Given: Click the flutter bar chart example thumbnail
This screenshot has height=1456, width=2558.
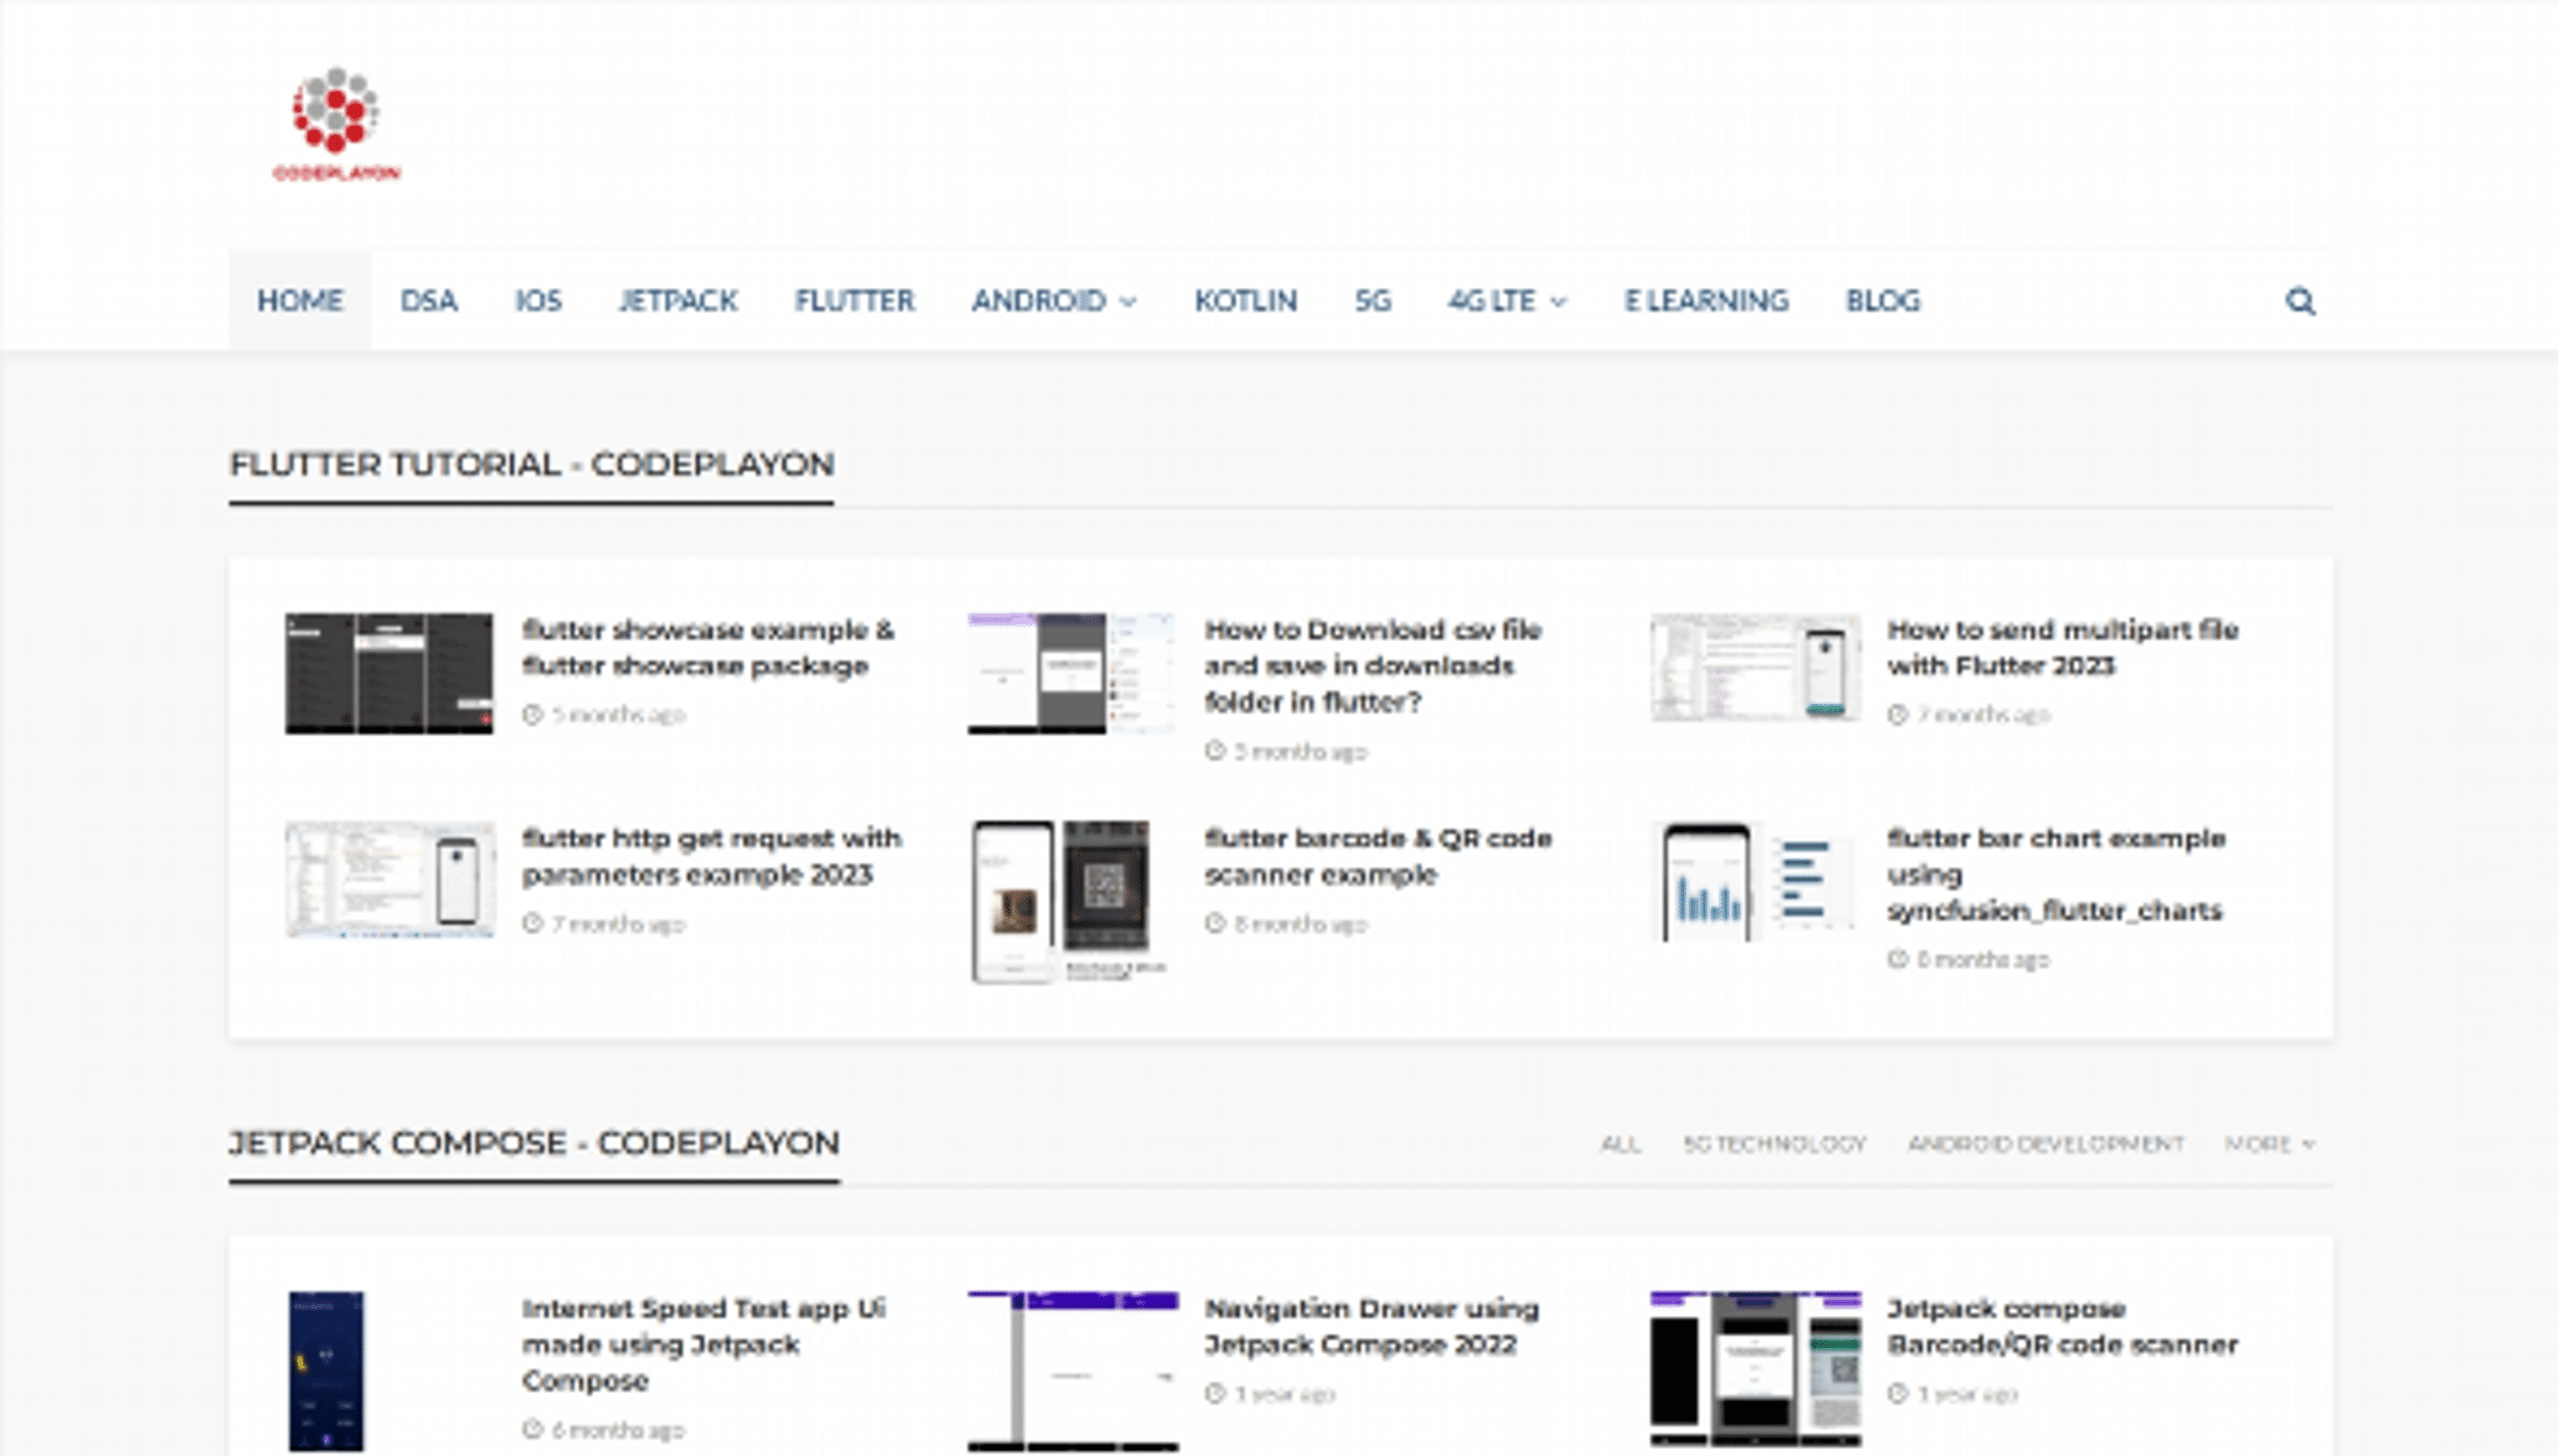Looking at the screenshot, I should pyautogui.click(x=1755, y=882).
